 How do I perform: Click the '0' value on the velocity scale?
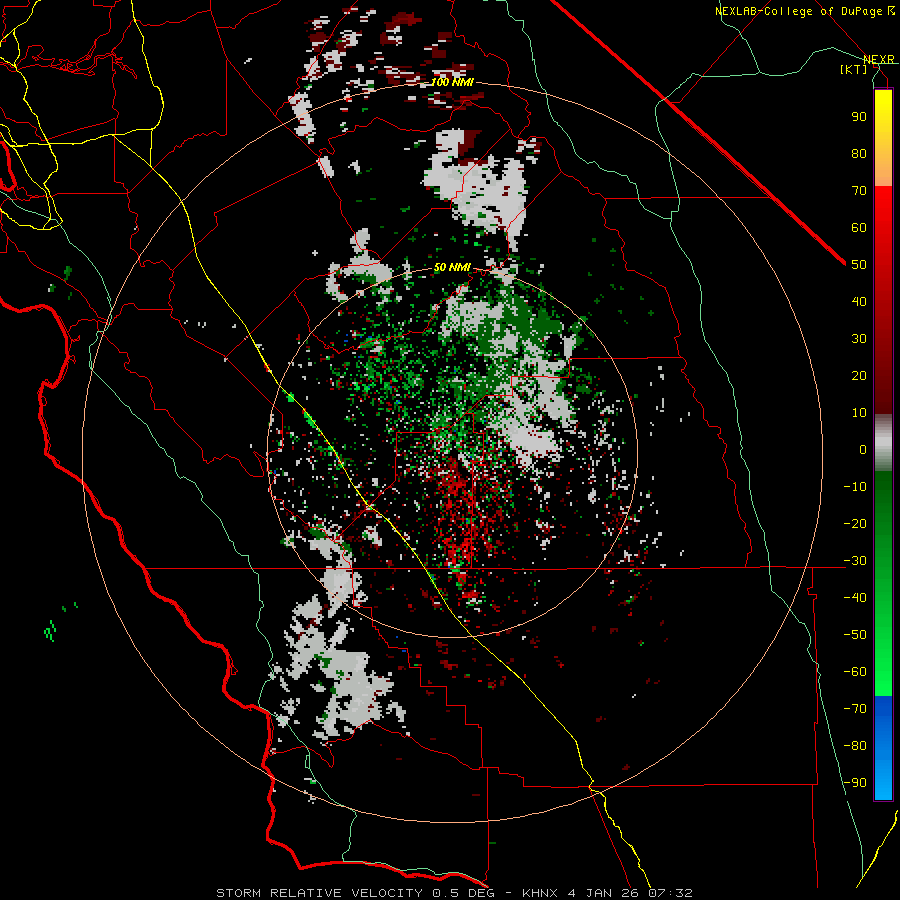pyautogui.click(x=863, y=449)
